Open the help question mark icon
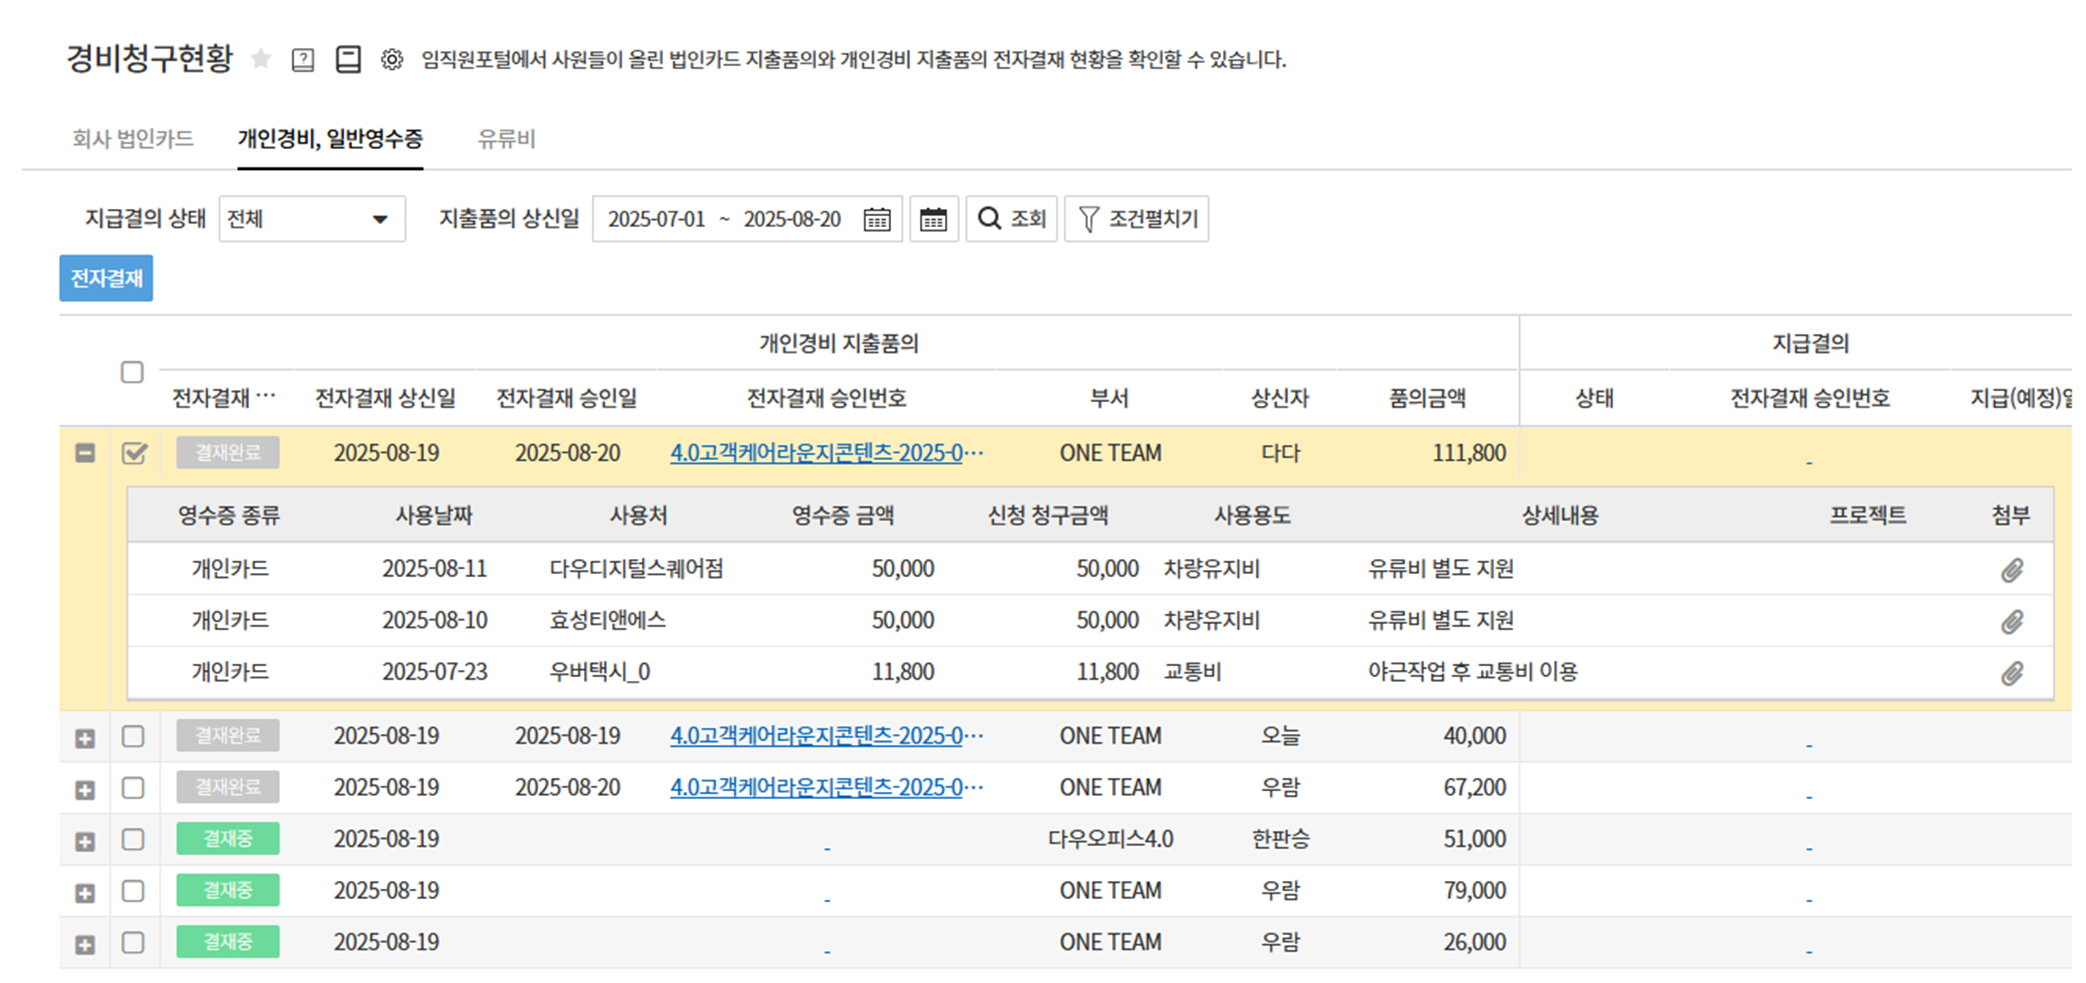The width and height of the screenshot is (2086, 983). click(303, 60)
